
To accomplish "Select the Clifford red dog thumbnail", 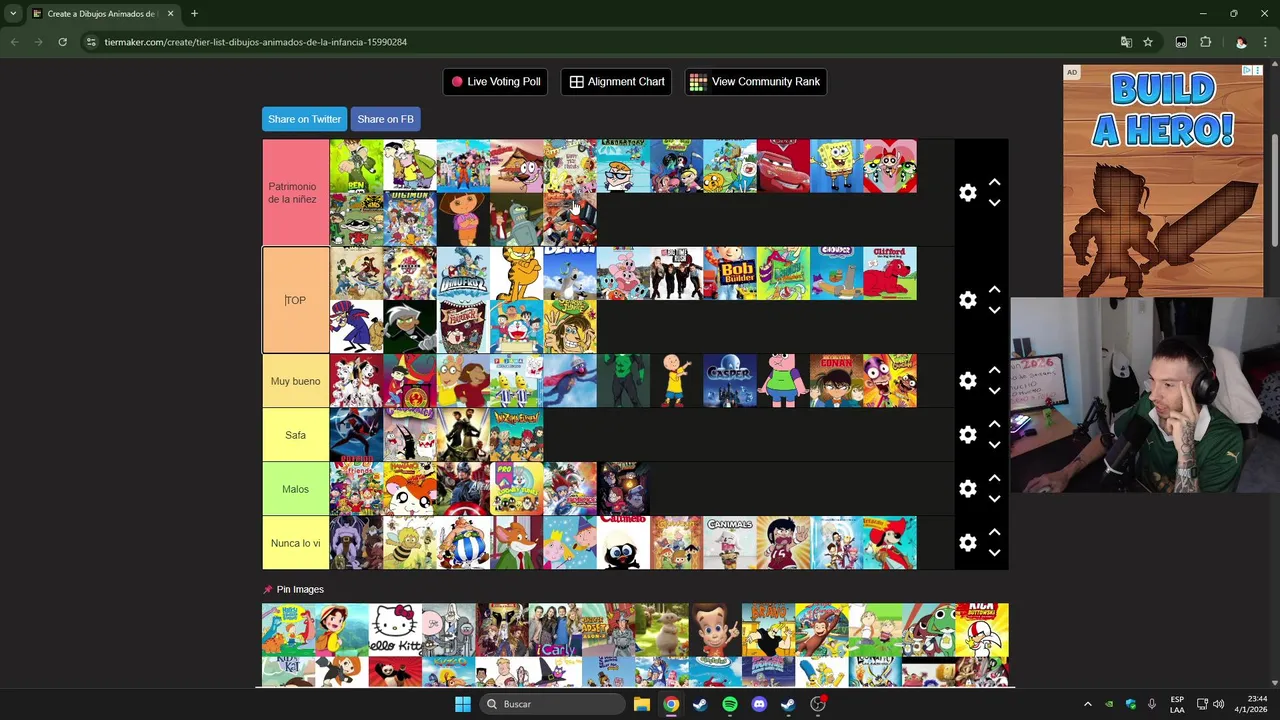I will [889, 273].
